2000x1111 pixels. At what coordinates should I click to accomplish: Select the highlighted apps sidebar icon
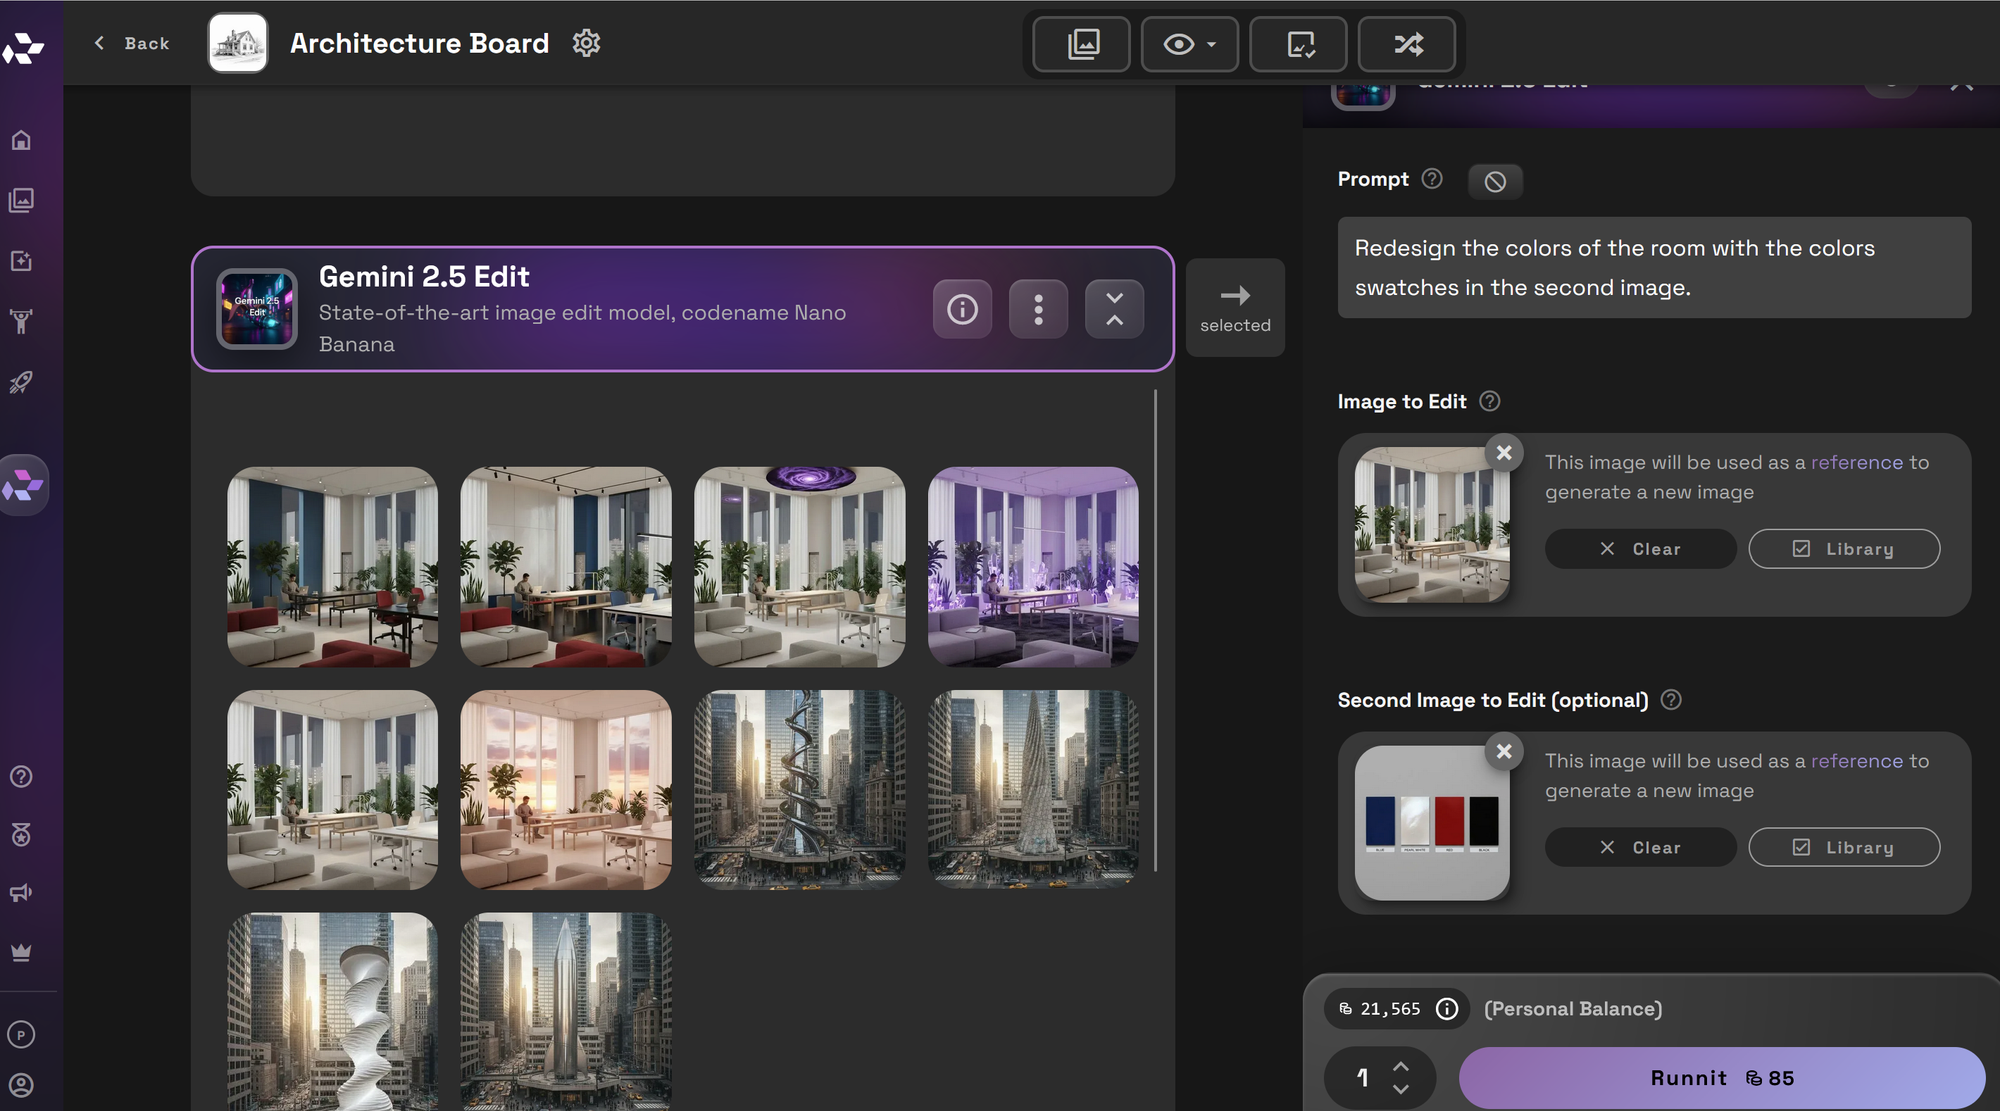[x=23, y=486]
